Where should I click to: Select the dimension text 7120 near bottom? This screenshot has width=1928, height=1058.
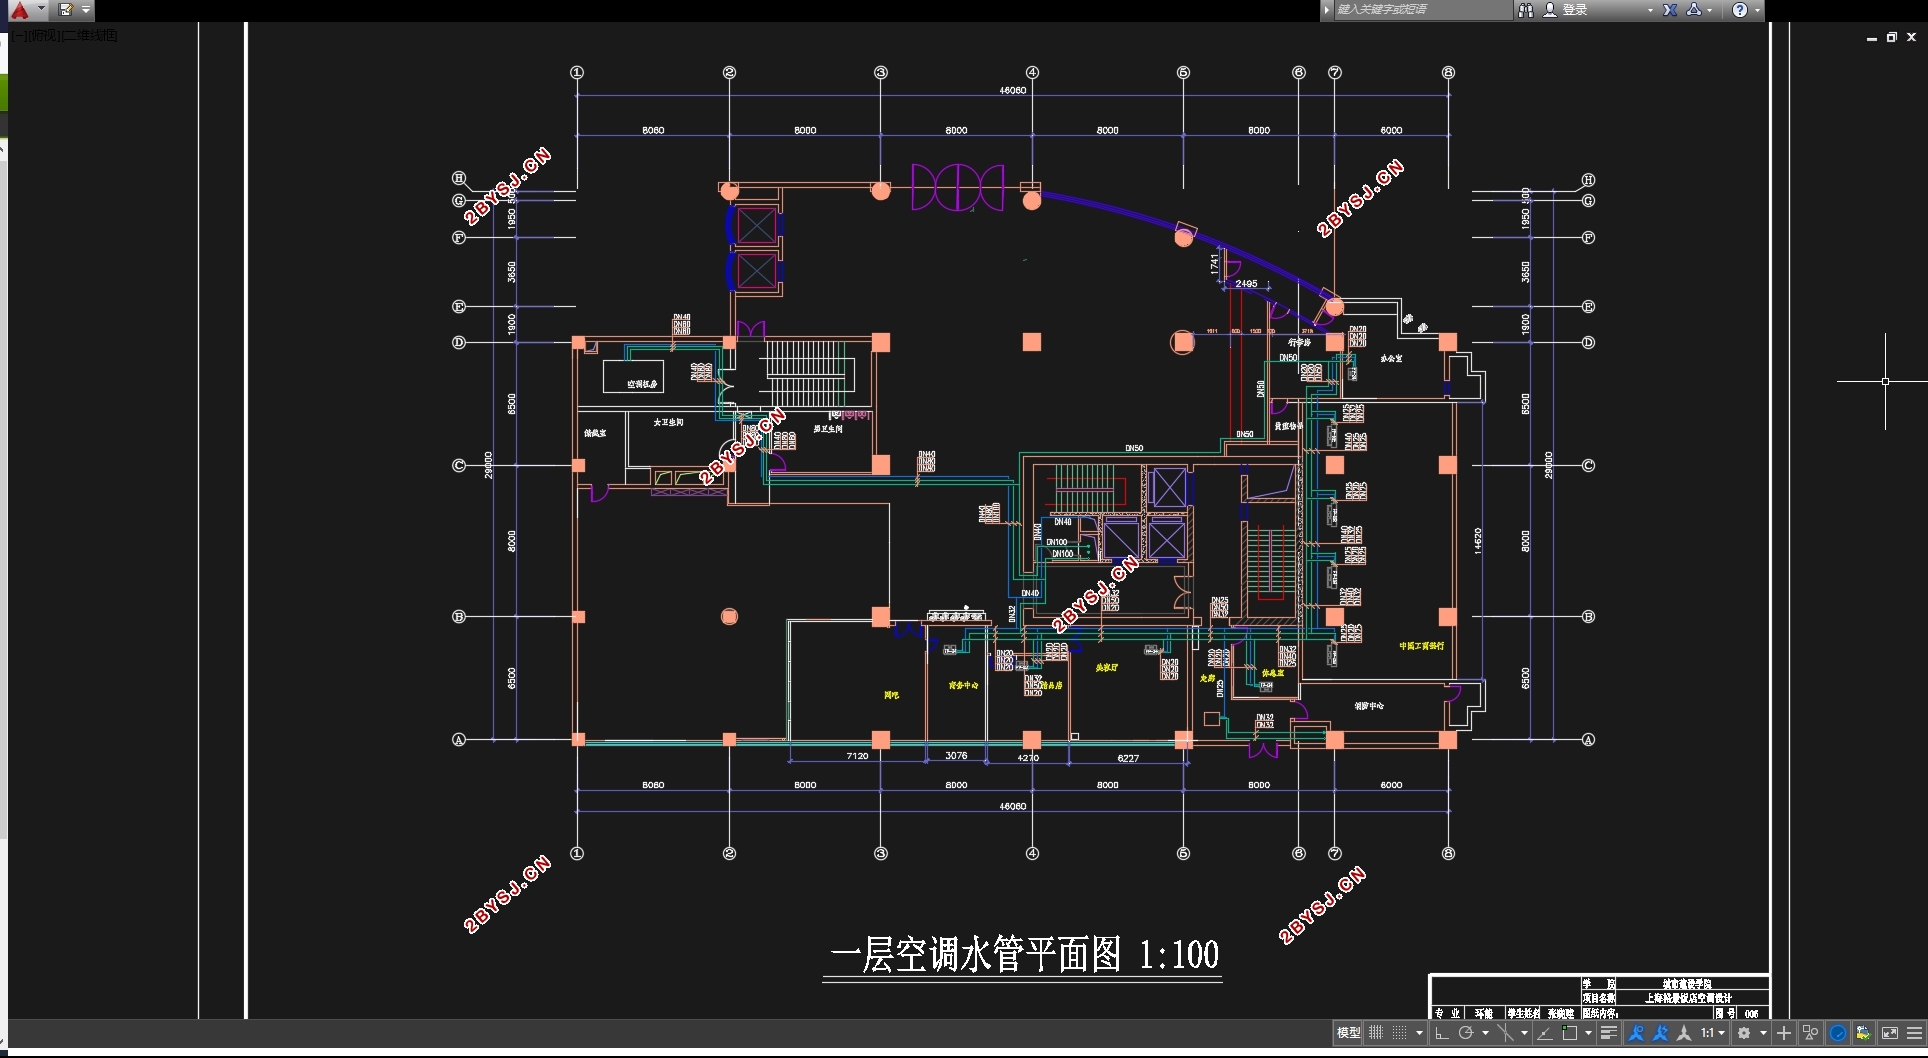coord(857,756)
